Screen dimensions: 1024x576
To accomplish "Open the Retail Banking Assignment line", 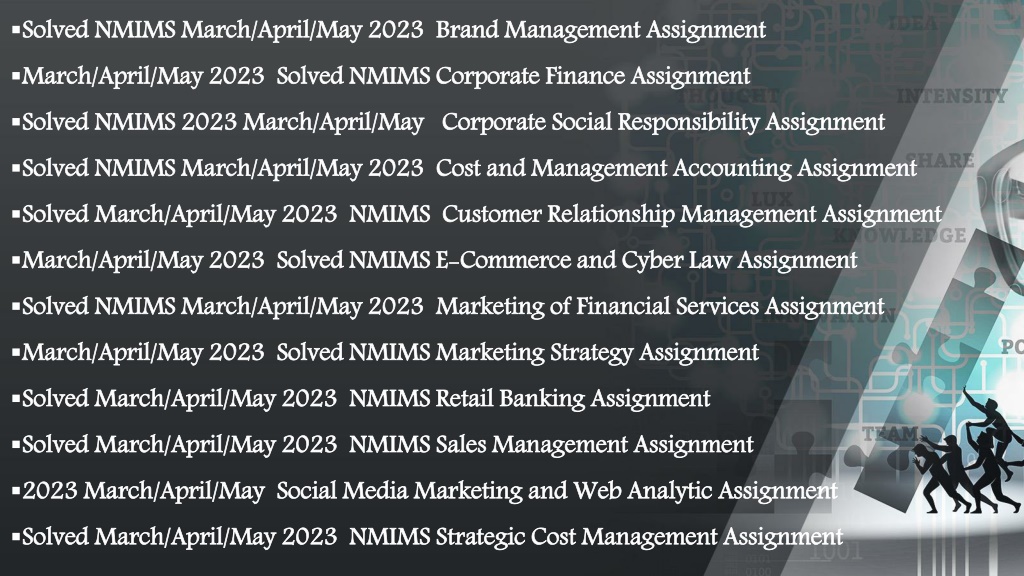I will tap(361, 399).
